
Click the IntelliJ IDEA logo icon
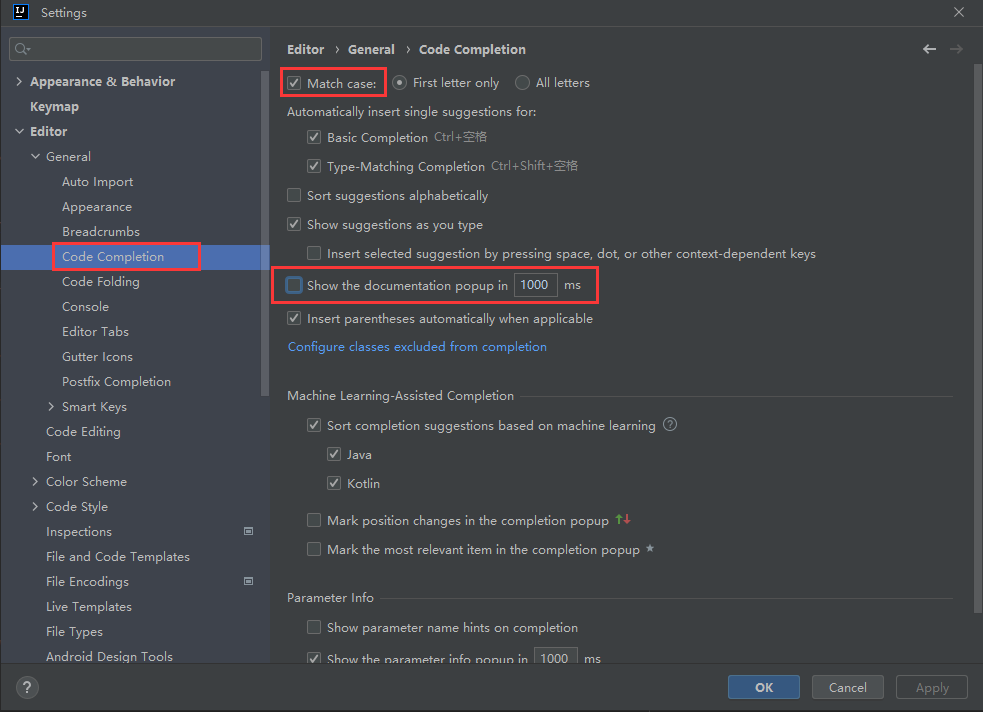[x=21, y=12]
